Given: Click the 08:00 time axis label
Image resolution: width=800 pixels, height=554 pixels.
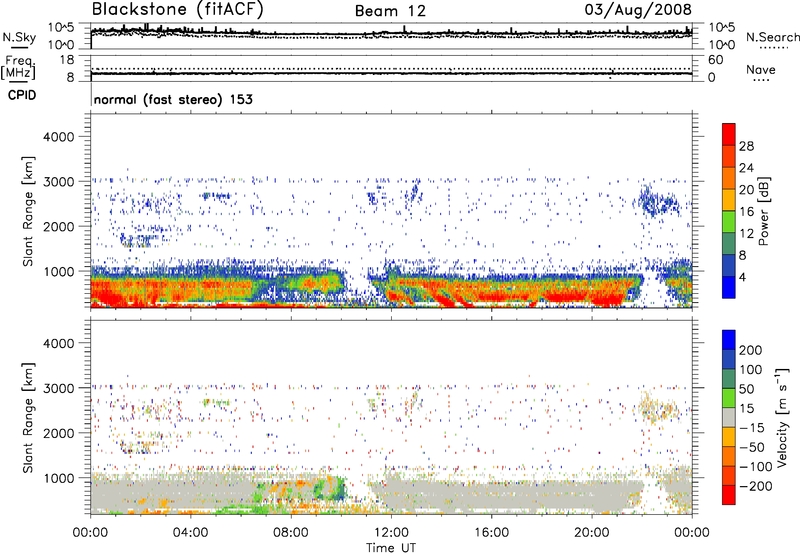Looking at the screenshot, I should (291, 533).
